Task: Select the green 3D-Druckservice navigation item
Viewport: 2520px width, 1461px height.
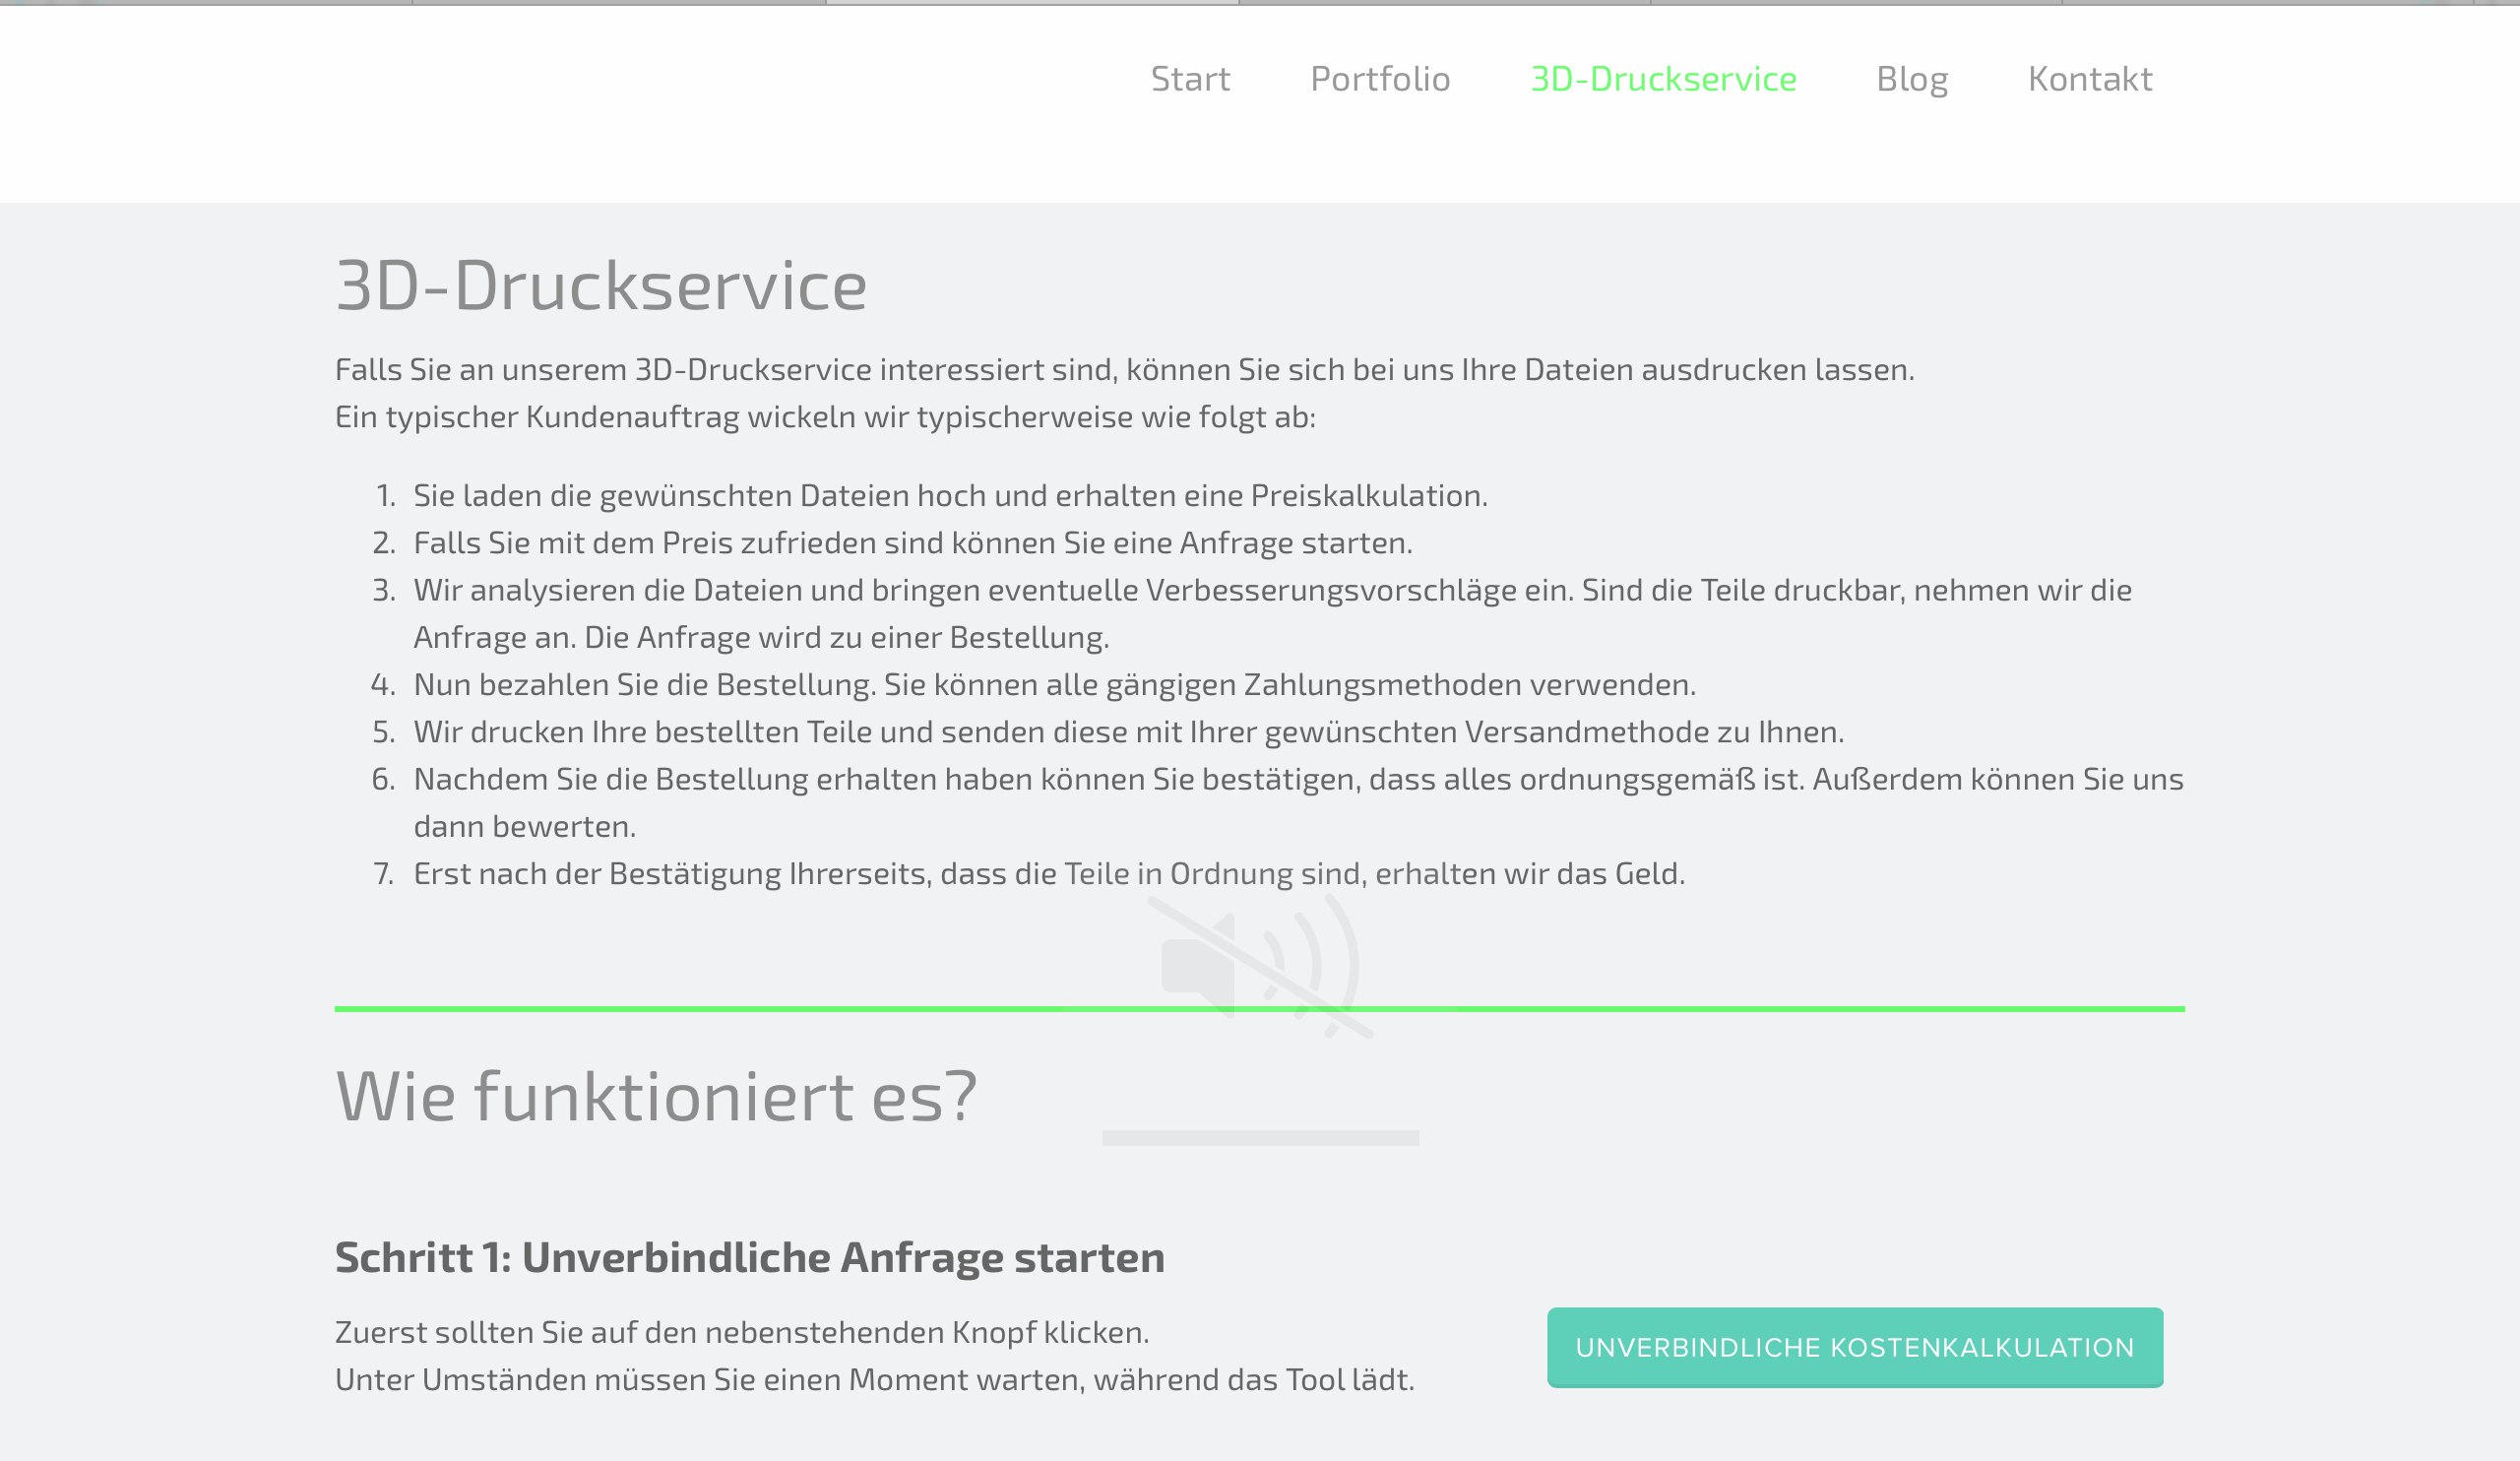Action: pos(1663,79)
